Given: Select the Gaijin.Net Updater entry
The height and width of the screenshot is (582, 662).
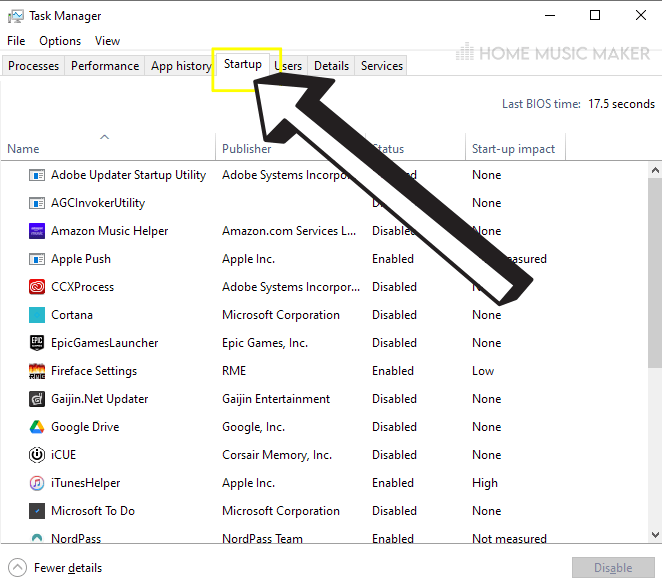Looking at the screenshot, I should coord(324,399).
